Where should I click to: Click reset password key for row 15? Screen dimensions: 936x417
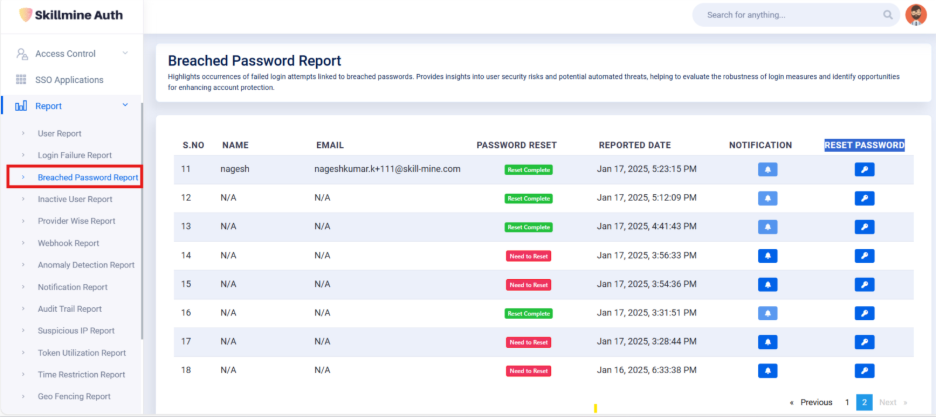864,285
